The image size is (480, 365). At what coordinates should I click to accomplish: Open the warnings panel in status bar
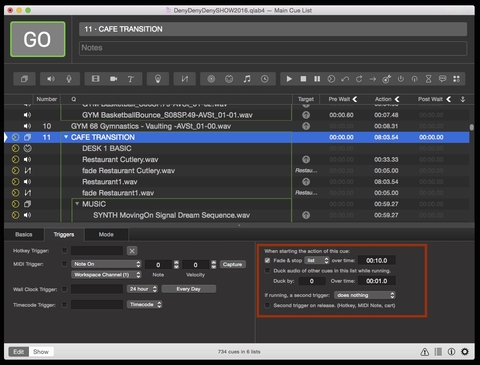tap(425, 352)
